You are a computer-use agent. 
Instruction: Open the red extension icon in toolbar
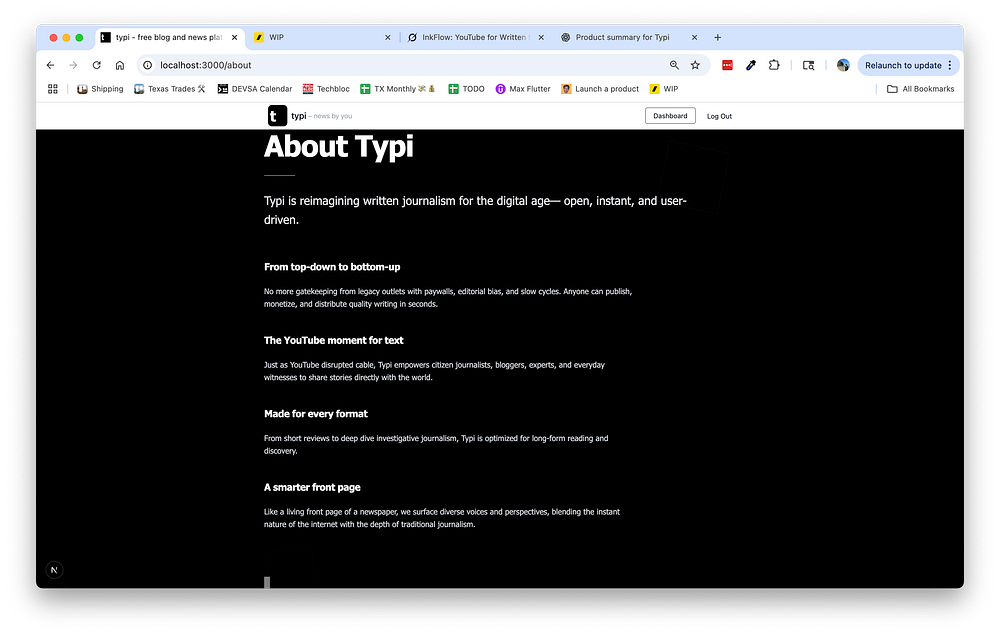point(727,65)
